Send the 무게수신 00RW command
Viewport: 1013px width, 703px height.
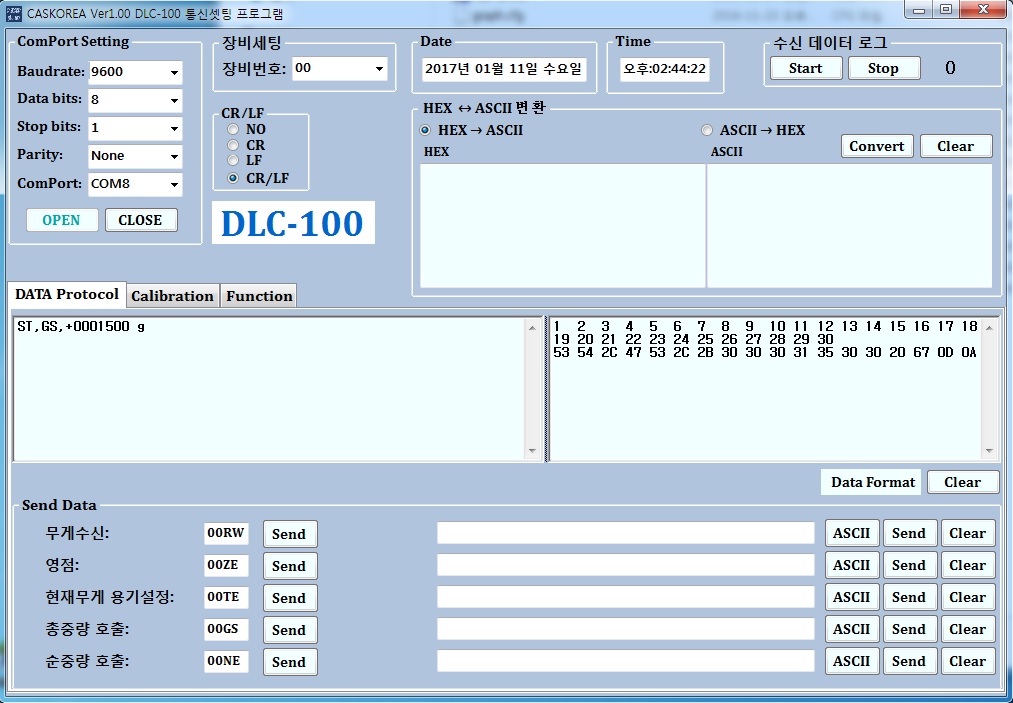point(289,534)
